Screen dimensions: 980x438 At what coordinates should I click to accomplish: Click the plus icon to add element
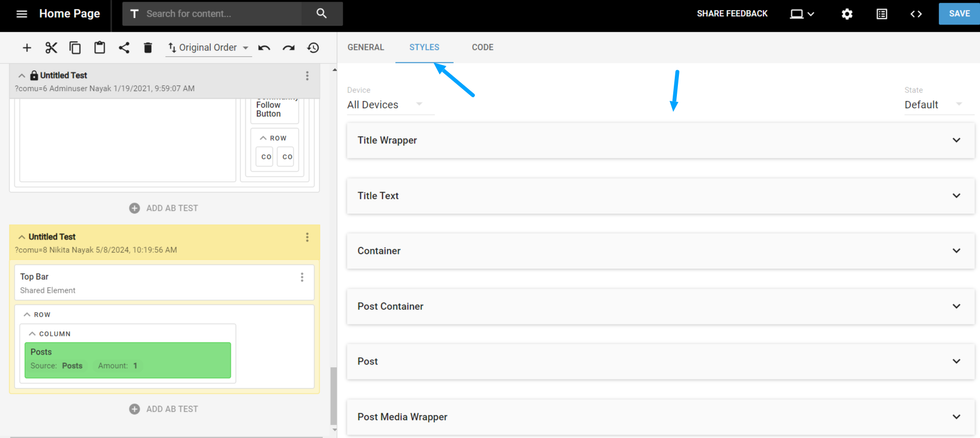click(x=27, y=48)
